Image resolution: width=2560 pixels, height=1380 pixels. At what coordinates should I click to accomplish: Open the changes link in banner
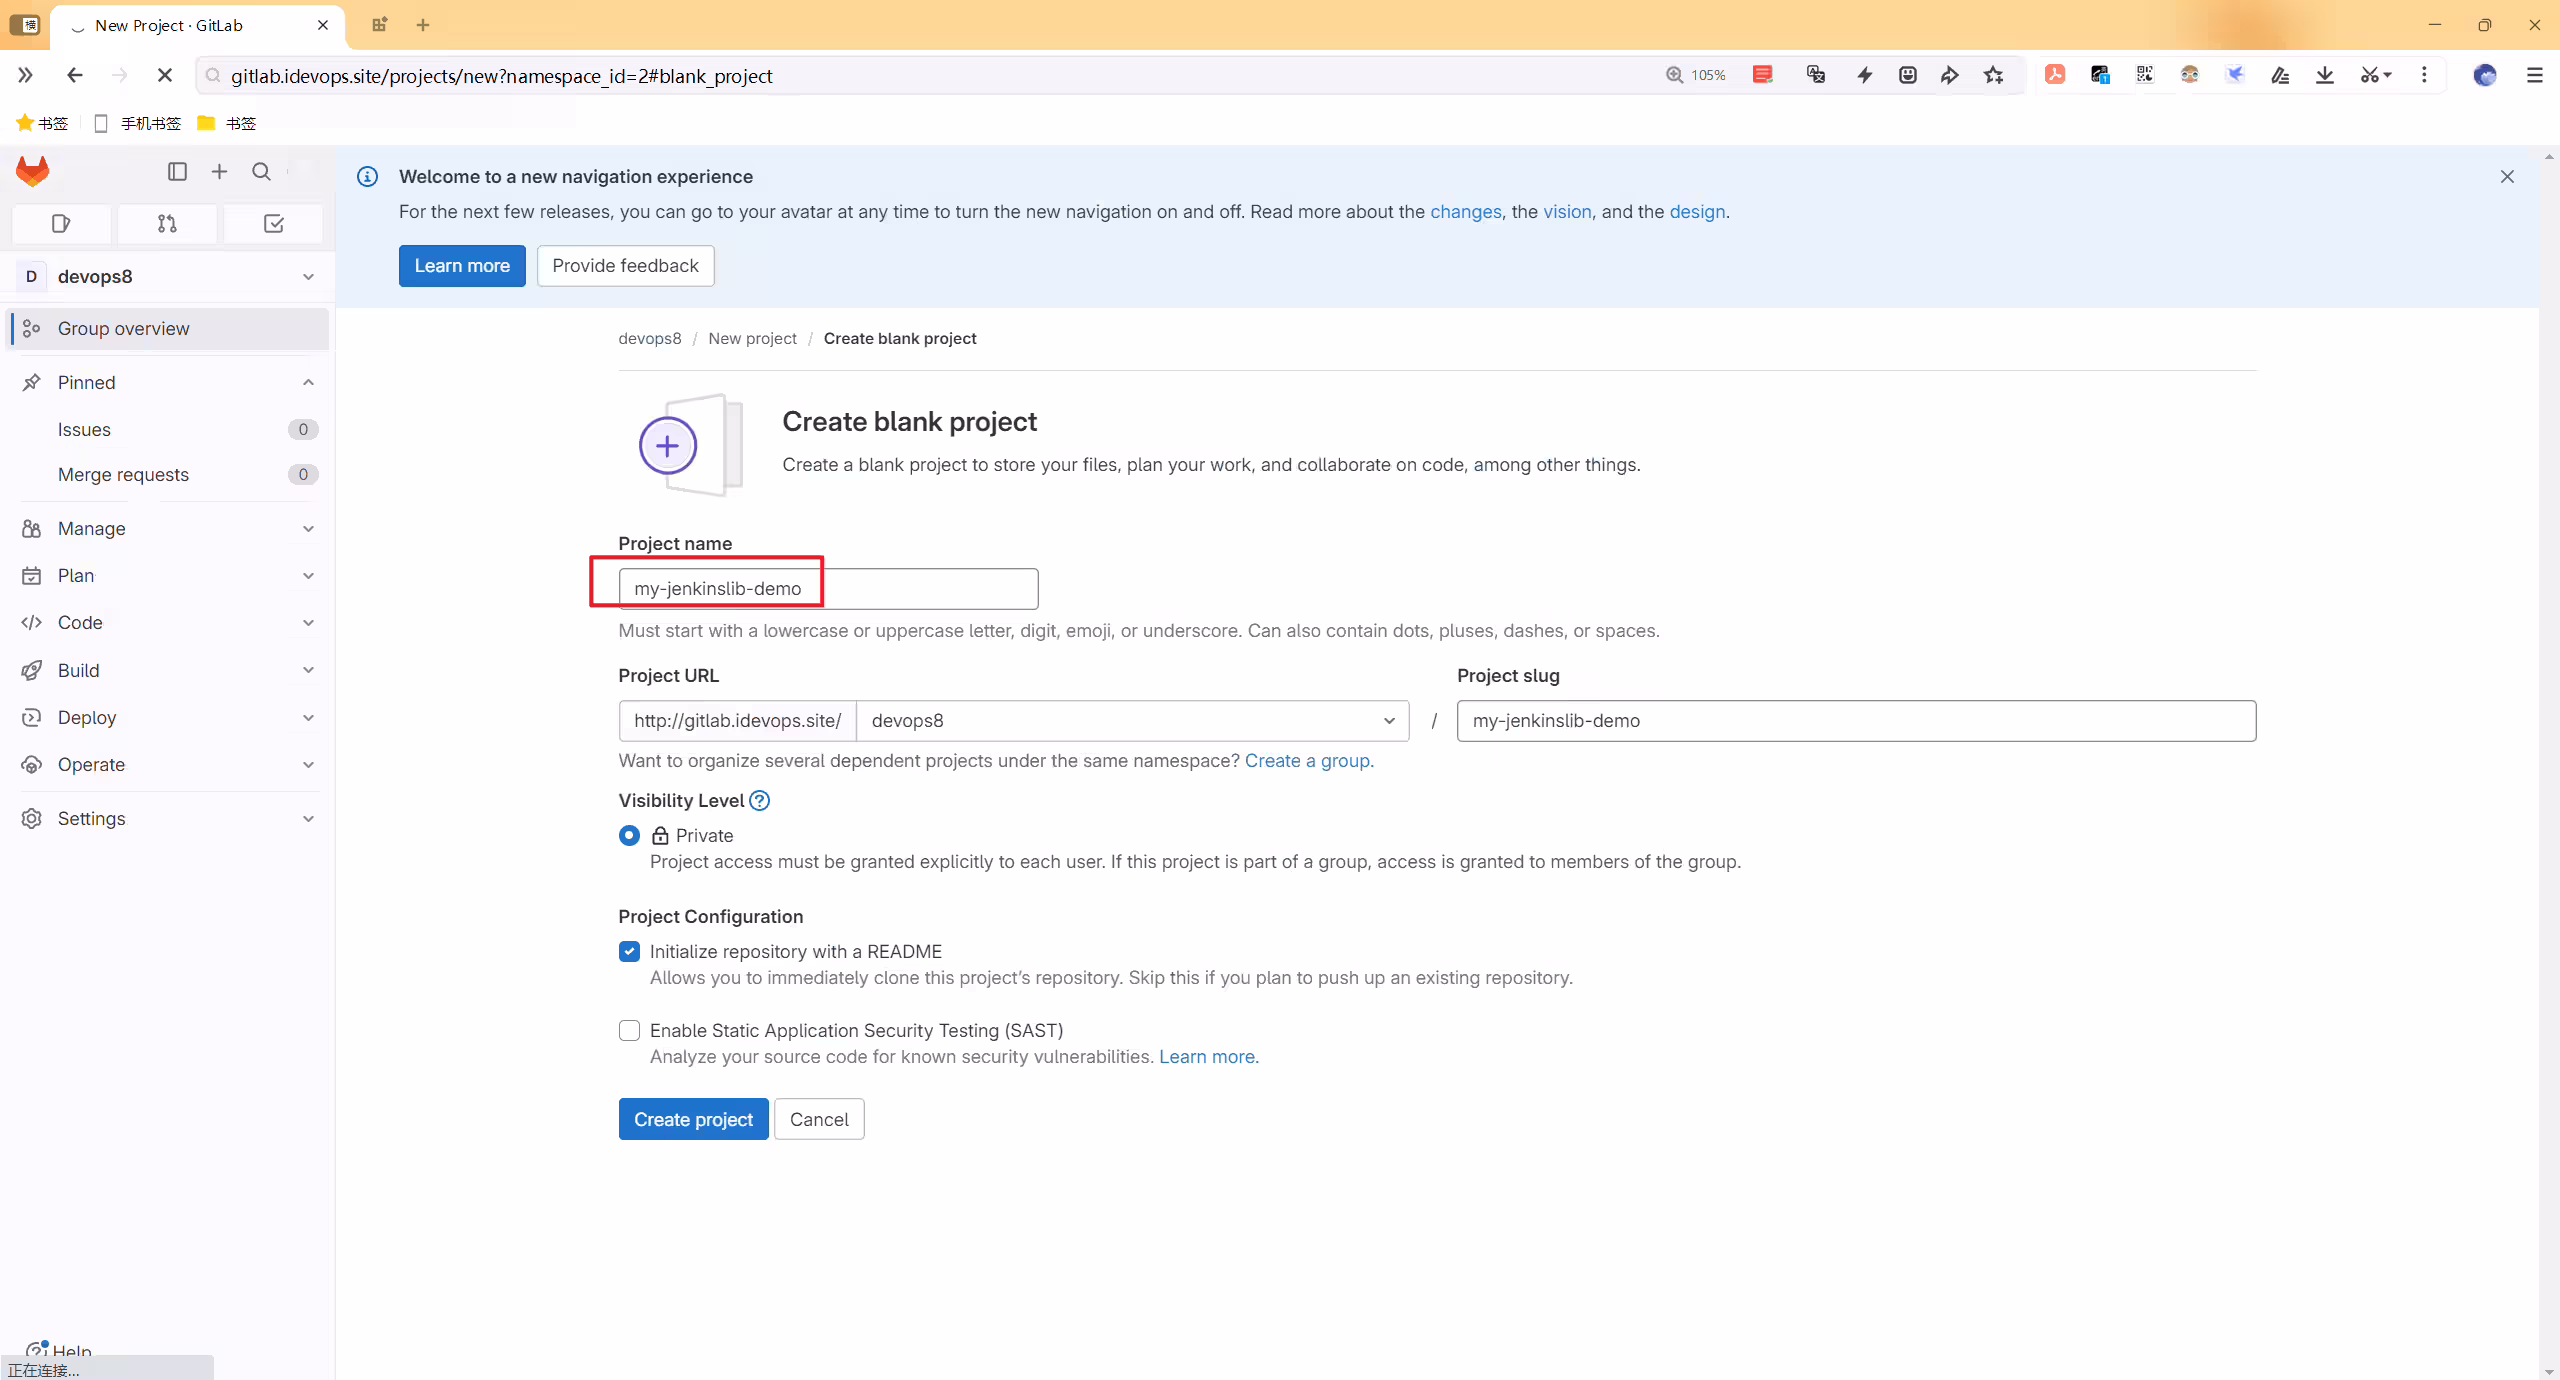click(x=1465, y=212)
